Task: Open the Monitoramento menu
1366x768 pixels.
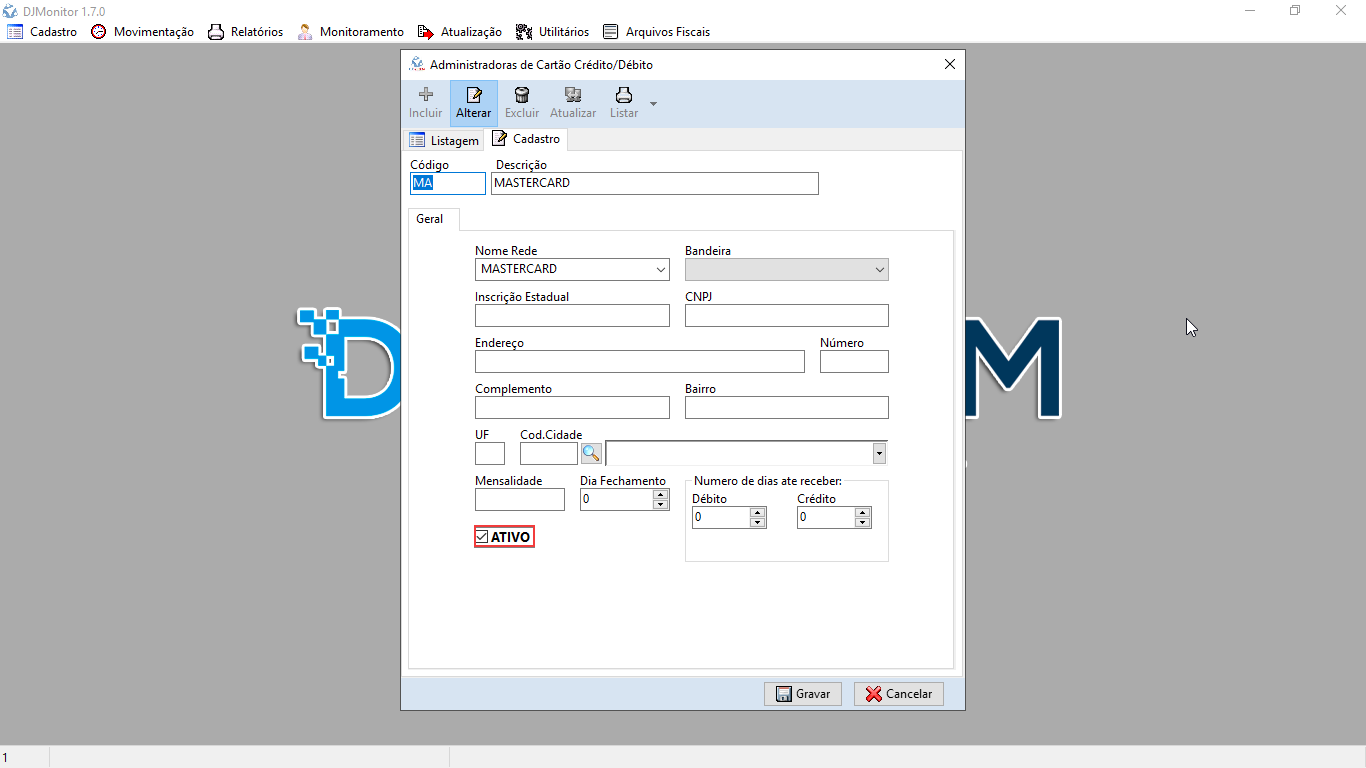Action: point(351,32)
